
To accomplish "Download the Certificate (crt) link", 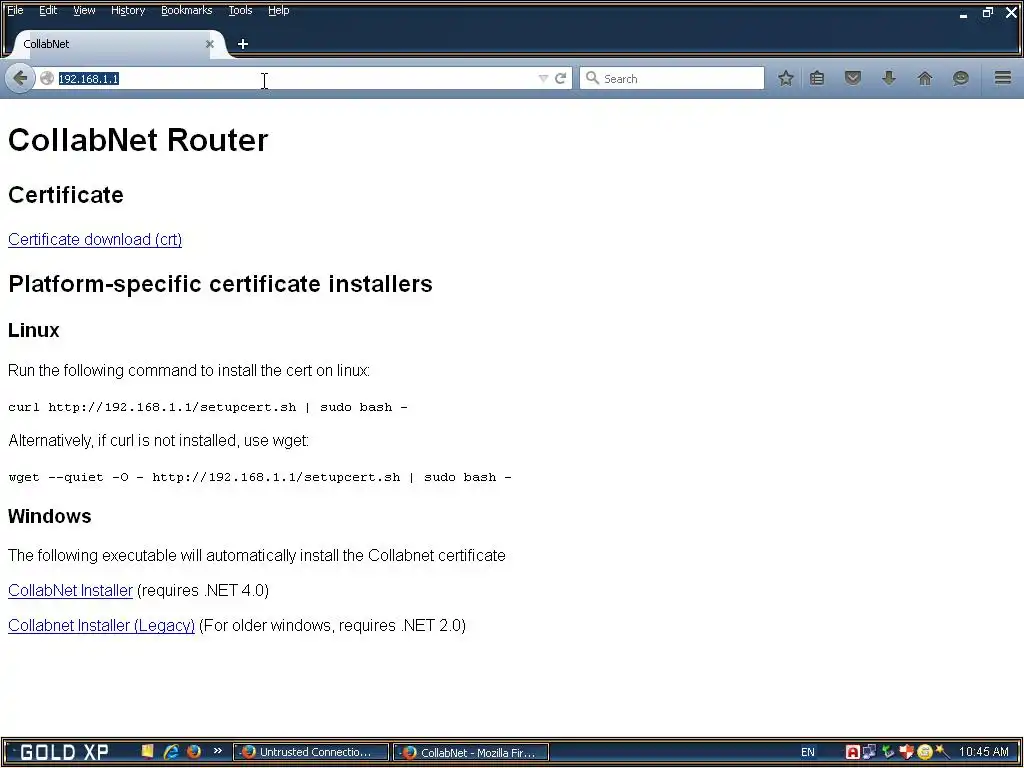I will 95,240.
